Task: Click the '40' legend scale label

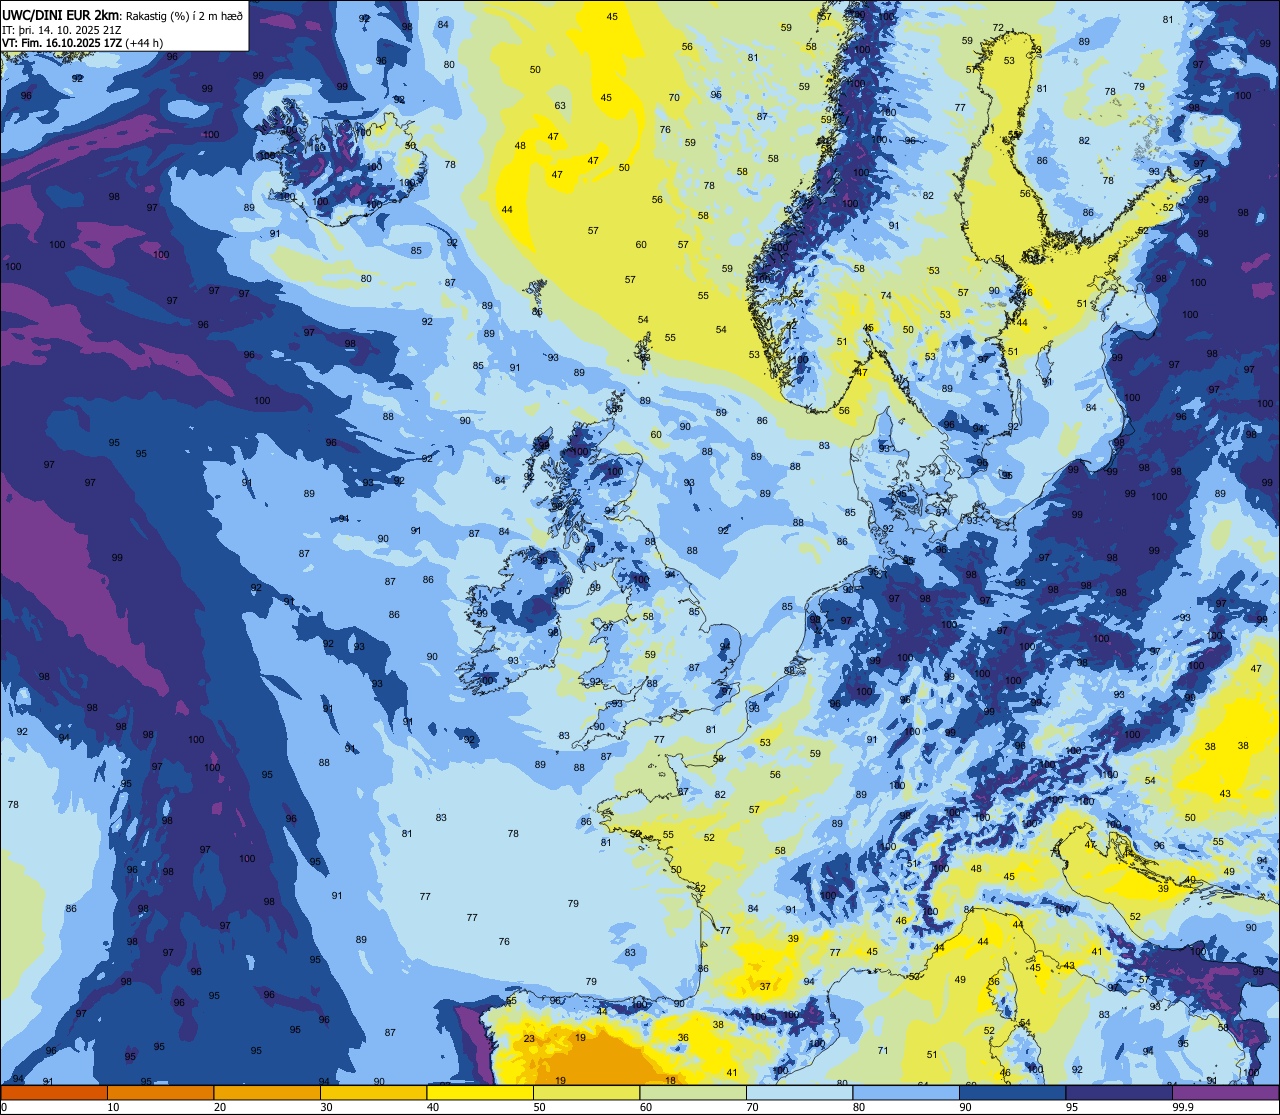Action: tap(433, 1107)
